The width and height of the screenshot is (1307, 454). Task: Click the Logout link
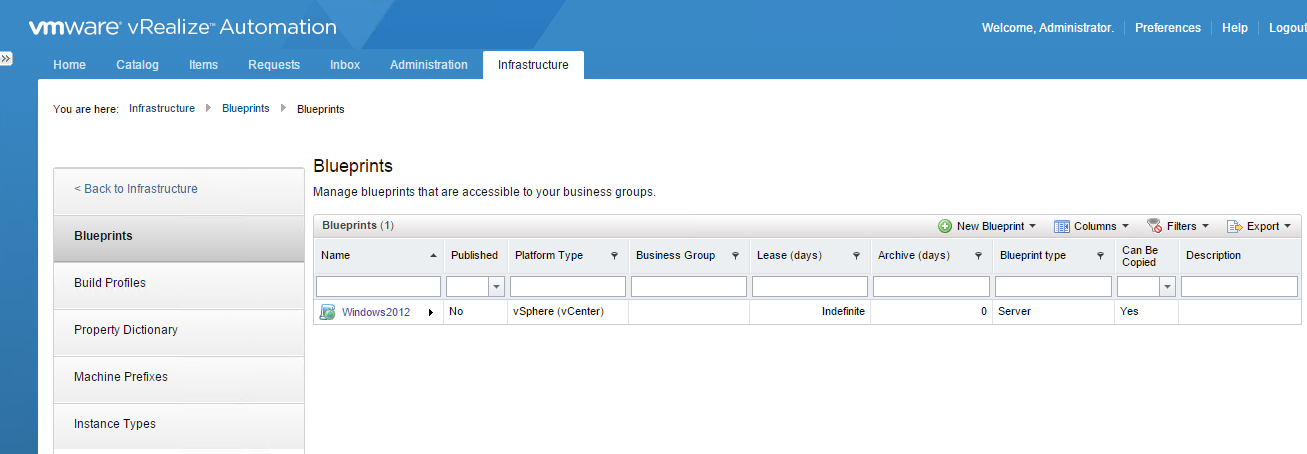(1288, 28)
